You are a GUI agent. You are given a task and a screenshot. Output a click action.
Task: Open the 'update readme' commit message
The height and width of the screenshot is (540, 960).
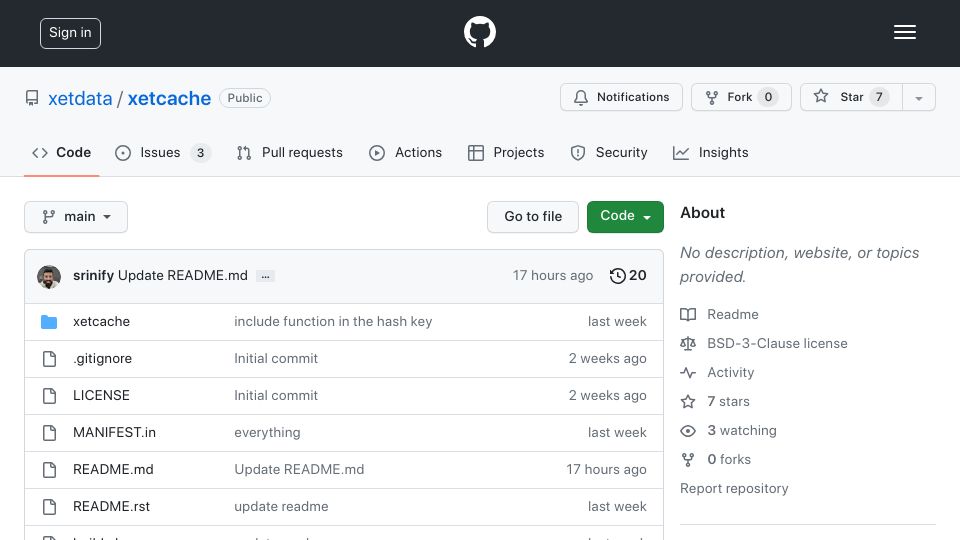coord(281,507)
